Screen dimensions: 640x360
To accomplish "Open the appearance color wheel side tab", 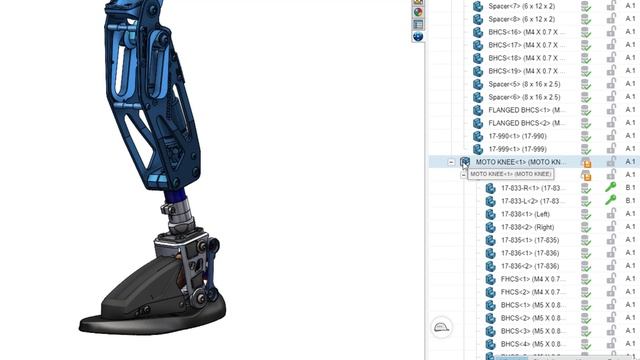I will coord(418,12).
